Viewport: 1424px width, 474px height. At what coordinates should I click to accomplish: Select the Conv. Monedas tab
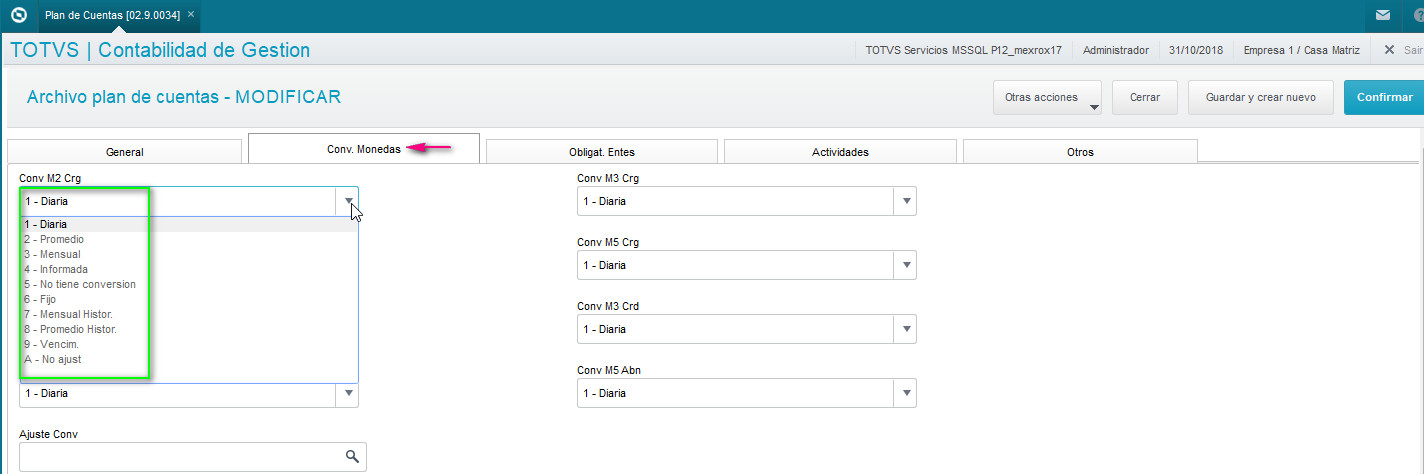(364, 148)
